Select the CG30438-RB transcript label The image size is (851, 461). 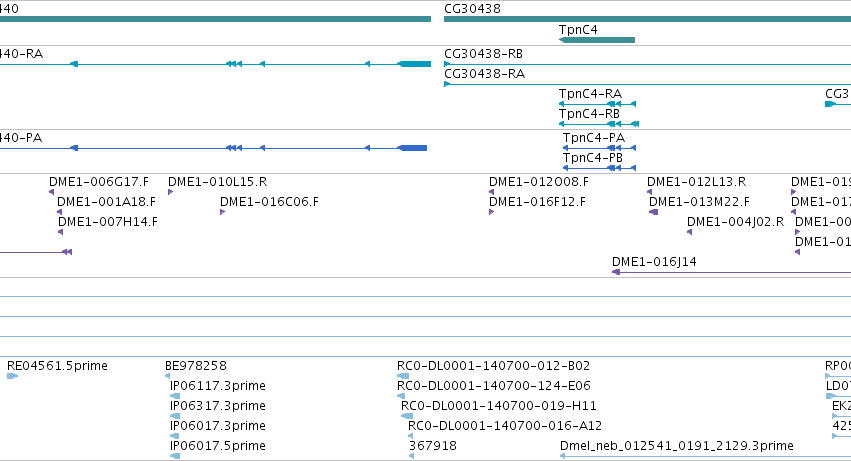(483, 54)
